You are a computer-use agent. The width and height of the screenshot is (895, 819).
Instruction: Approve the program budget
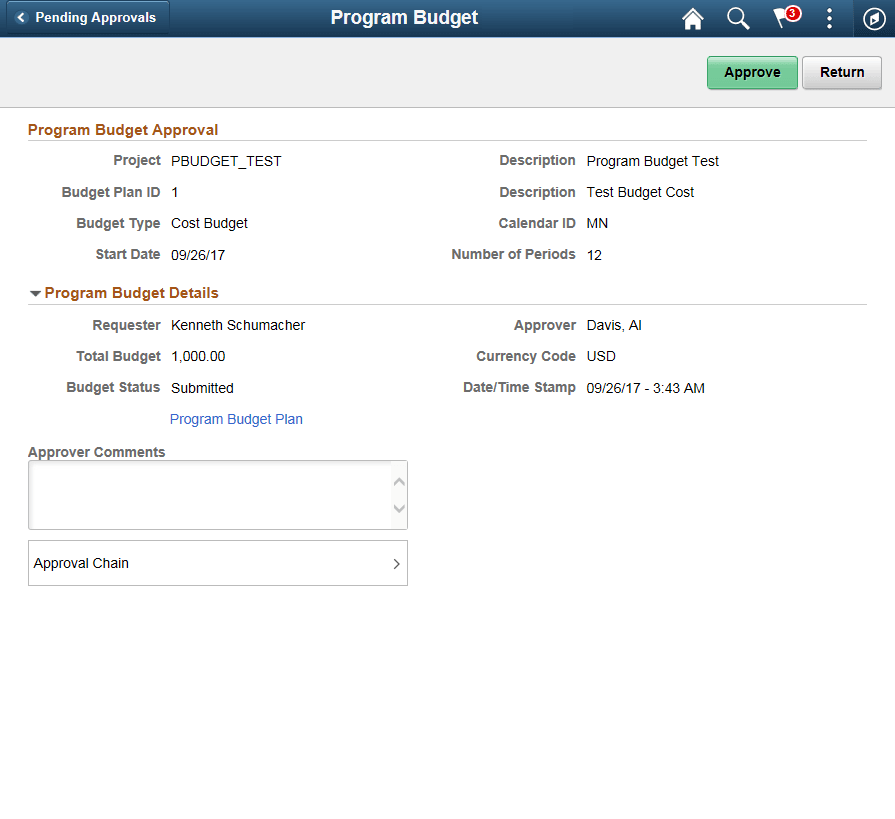pyautogui.click(x=752, y=72)
